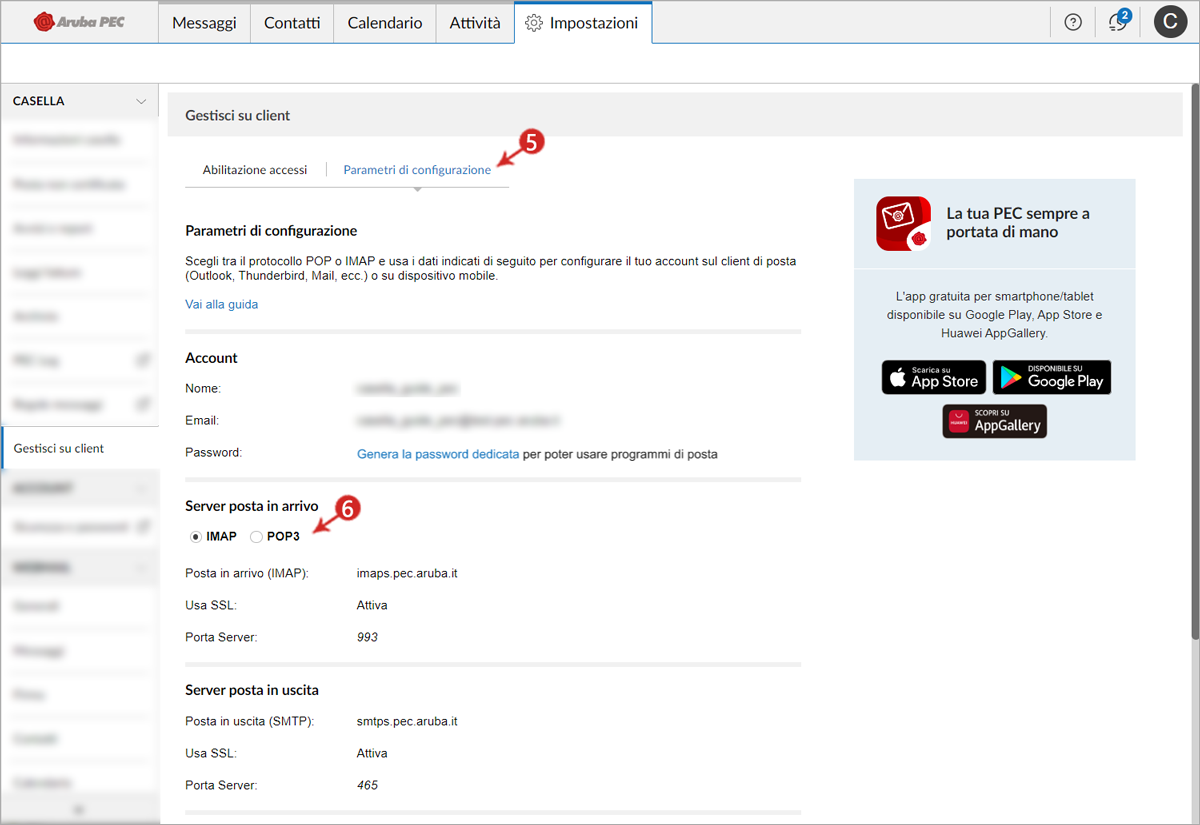Open the Attività tab
This screenshot has width=1200, height=825.
(x=475, y=23)
